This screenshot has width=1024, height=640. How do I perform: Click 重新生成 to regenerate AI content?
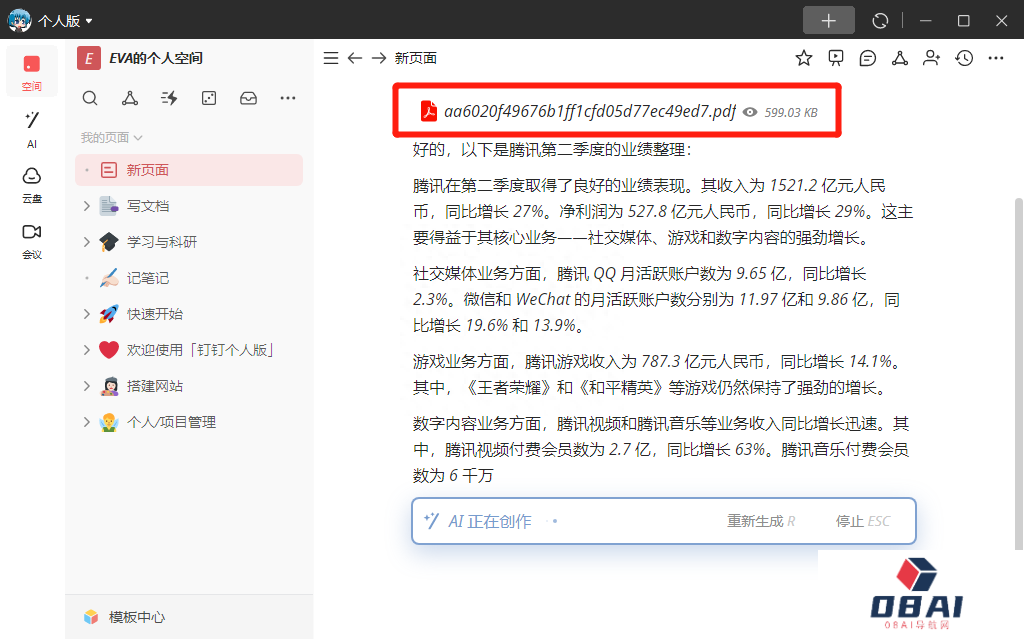tap(761, 521)
